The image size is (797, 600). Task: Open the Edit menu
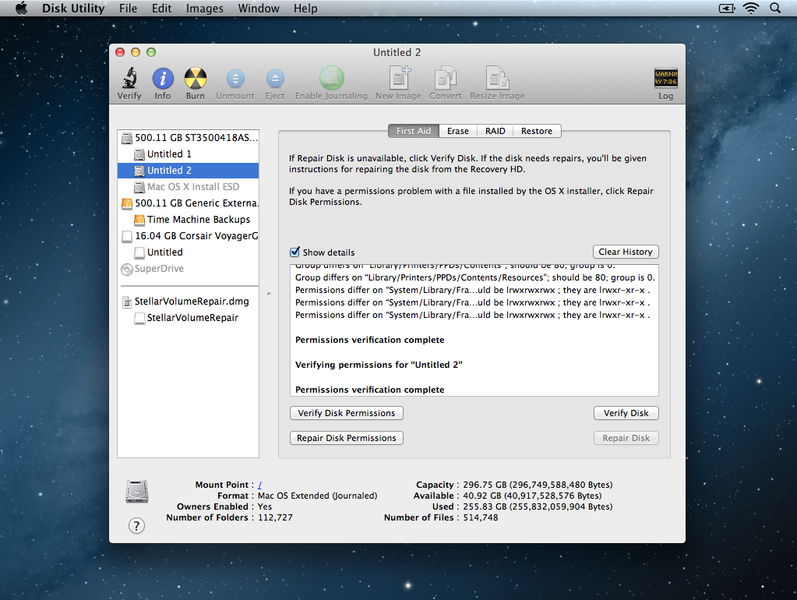click(162, 8)
